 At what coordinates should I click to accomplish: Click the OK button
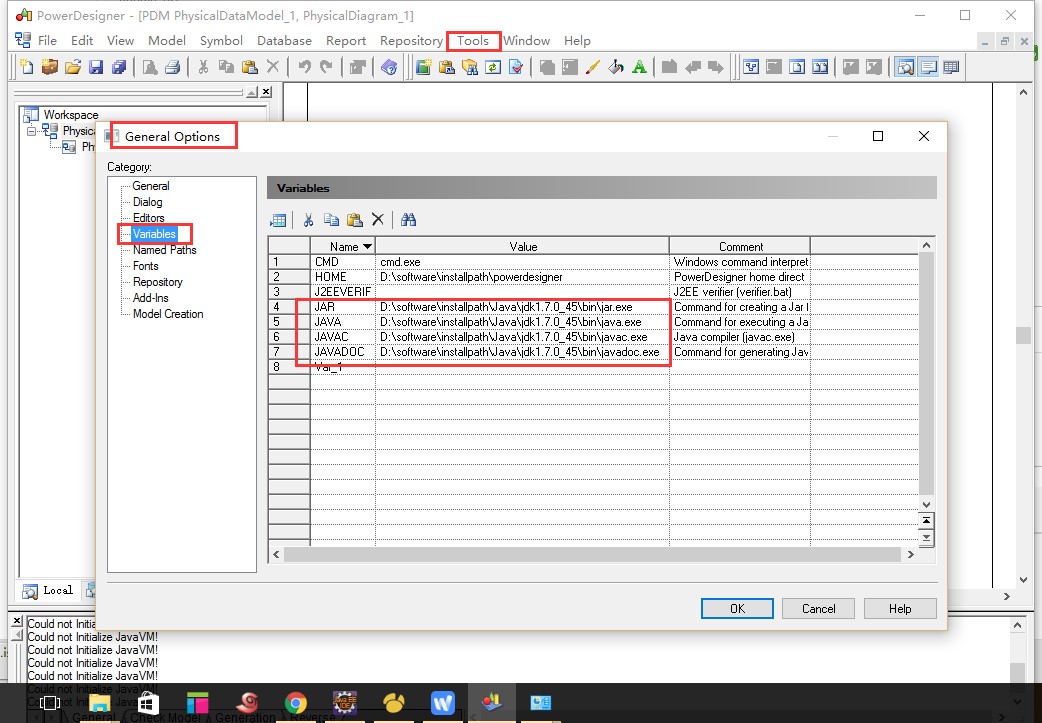(737, 609)
